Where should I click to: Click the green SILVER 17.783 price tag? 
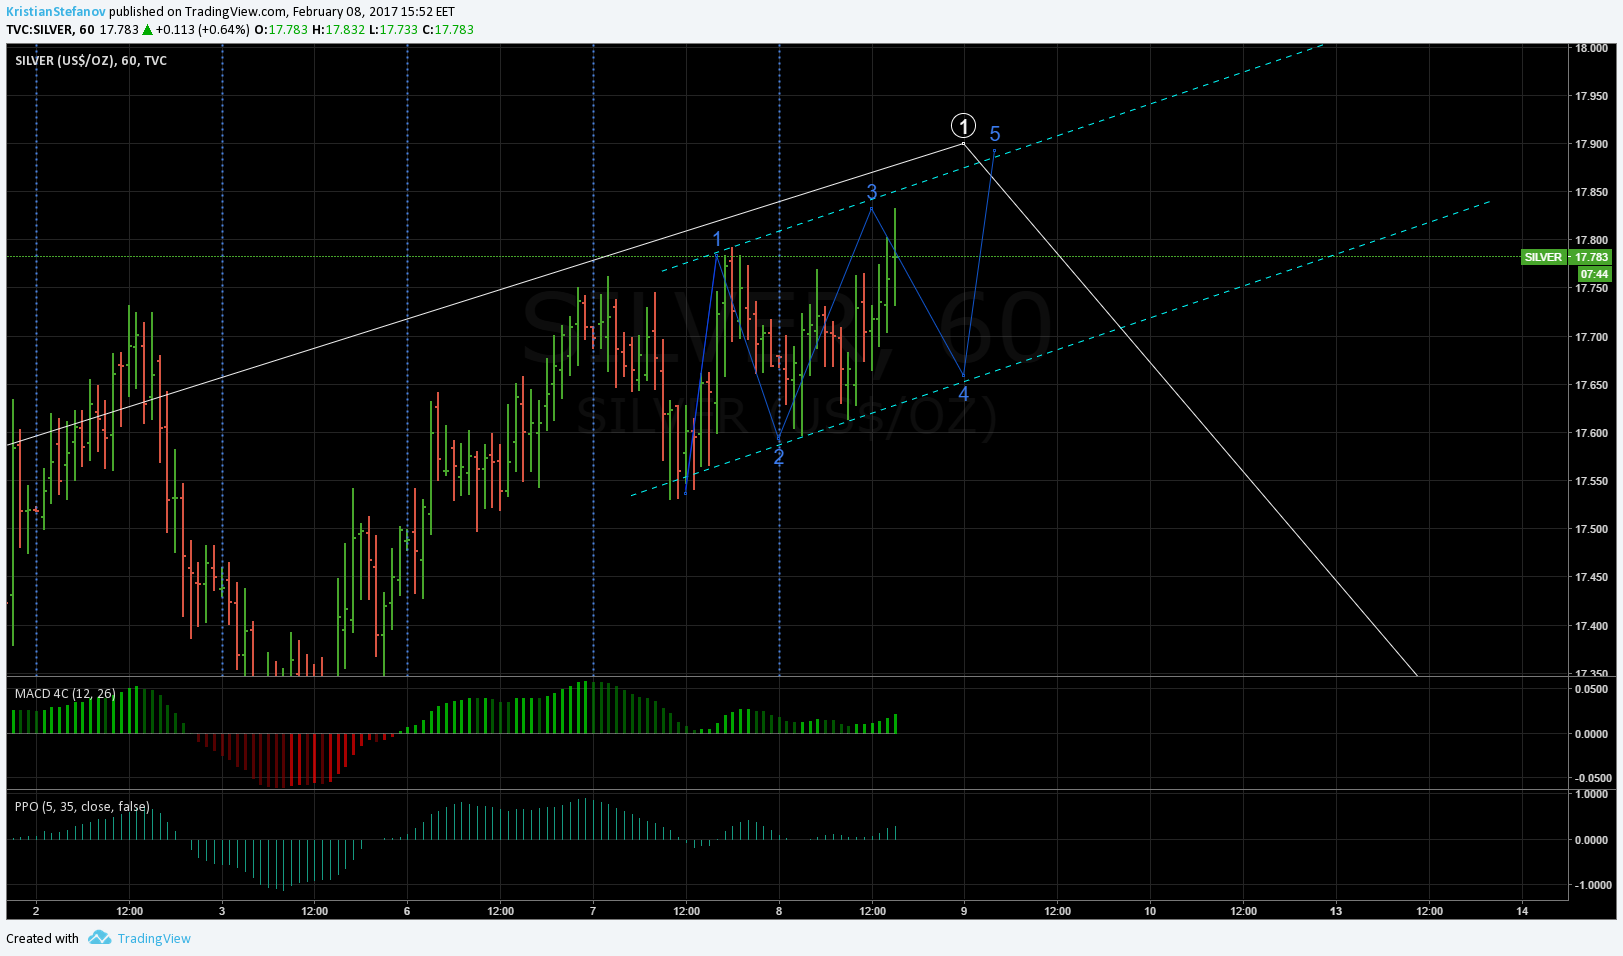pyautogui.click(x=1566, y=257)
